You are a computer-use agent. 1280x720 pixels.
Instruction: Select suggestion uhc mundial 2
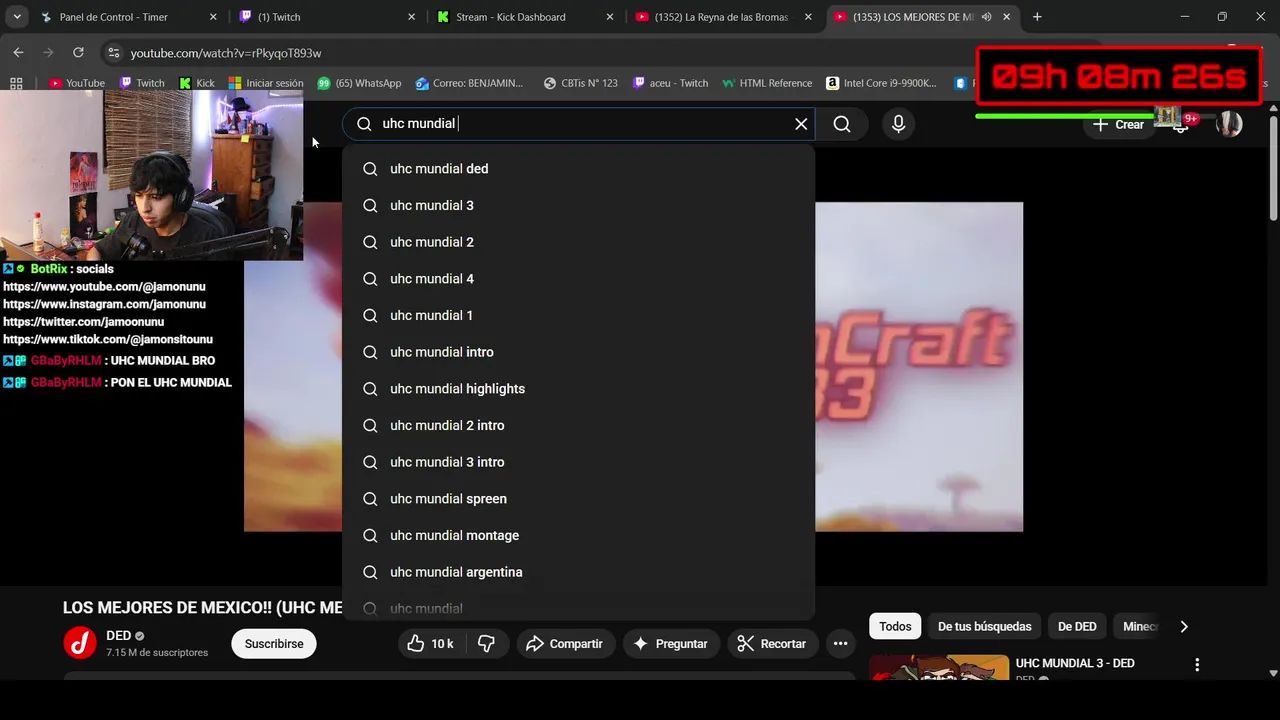[x=578, y=242]
